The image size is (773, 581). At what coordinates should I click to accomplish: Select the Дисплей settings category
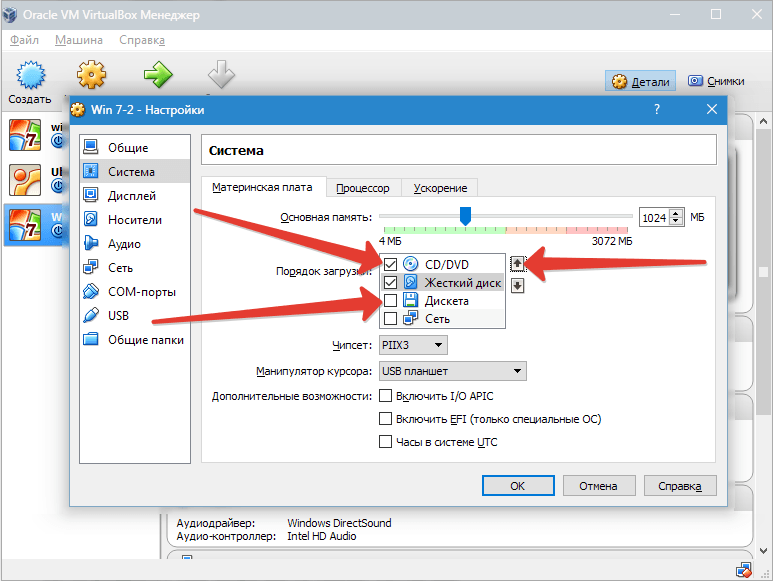[131, 196]
